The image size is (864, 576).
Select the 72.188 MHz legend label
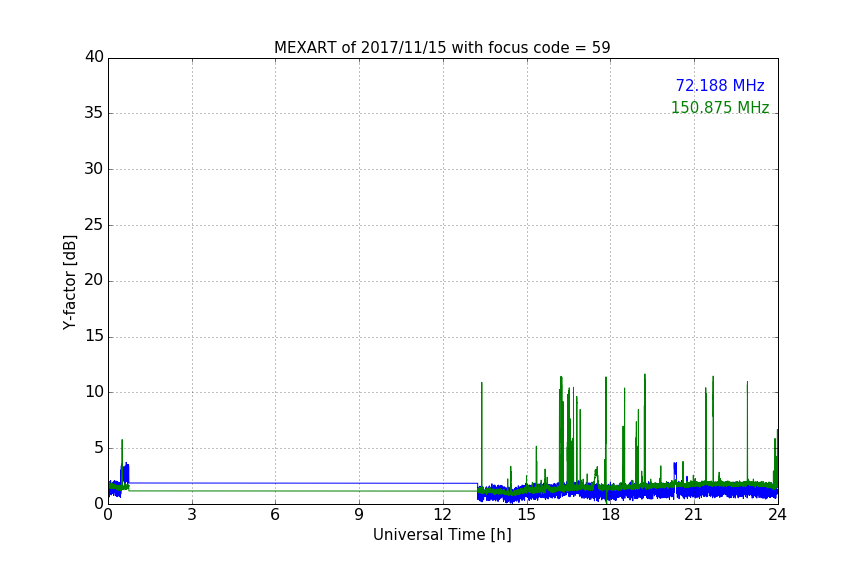pos(720,86)
